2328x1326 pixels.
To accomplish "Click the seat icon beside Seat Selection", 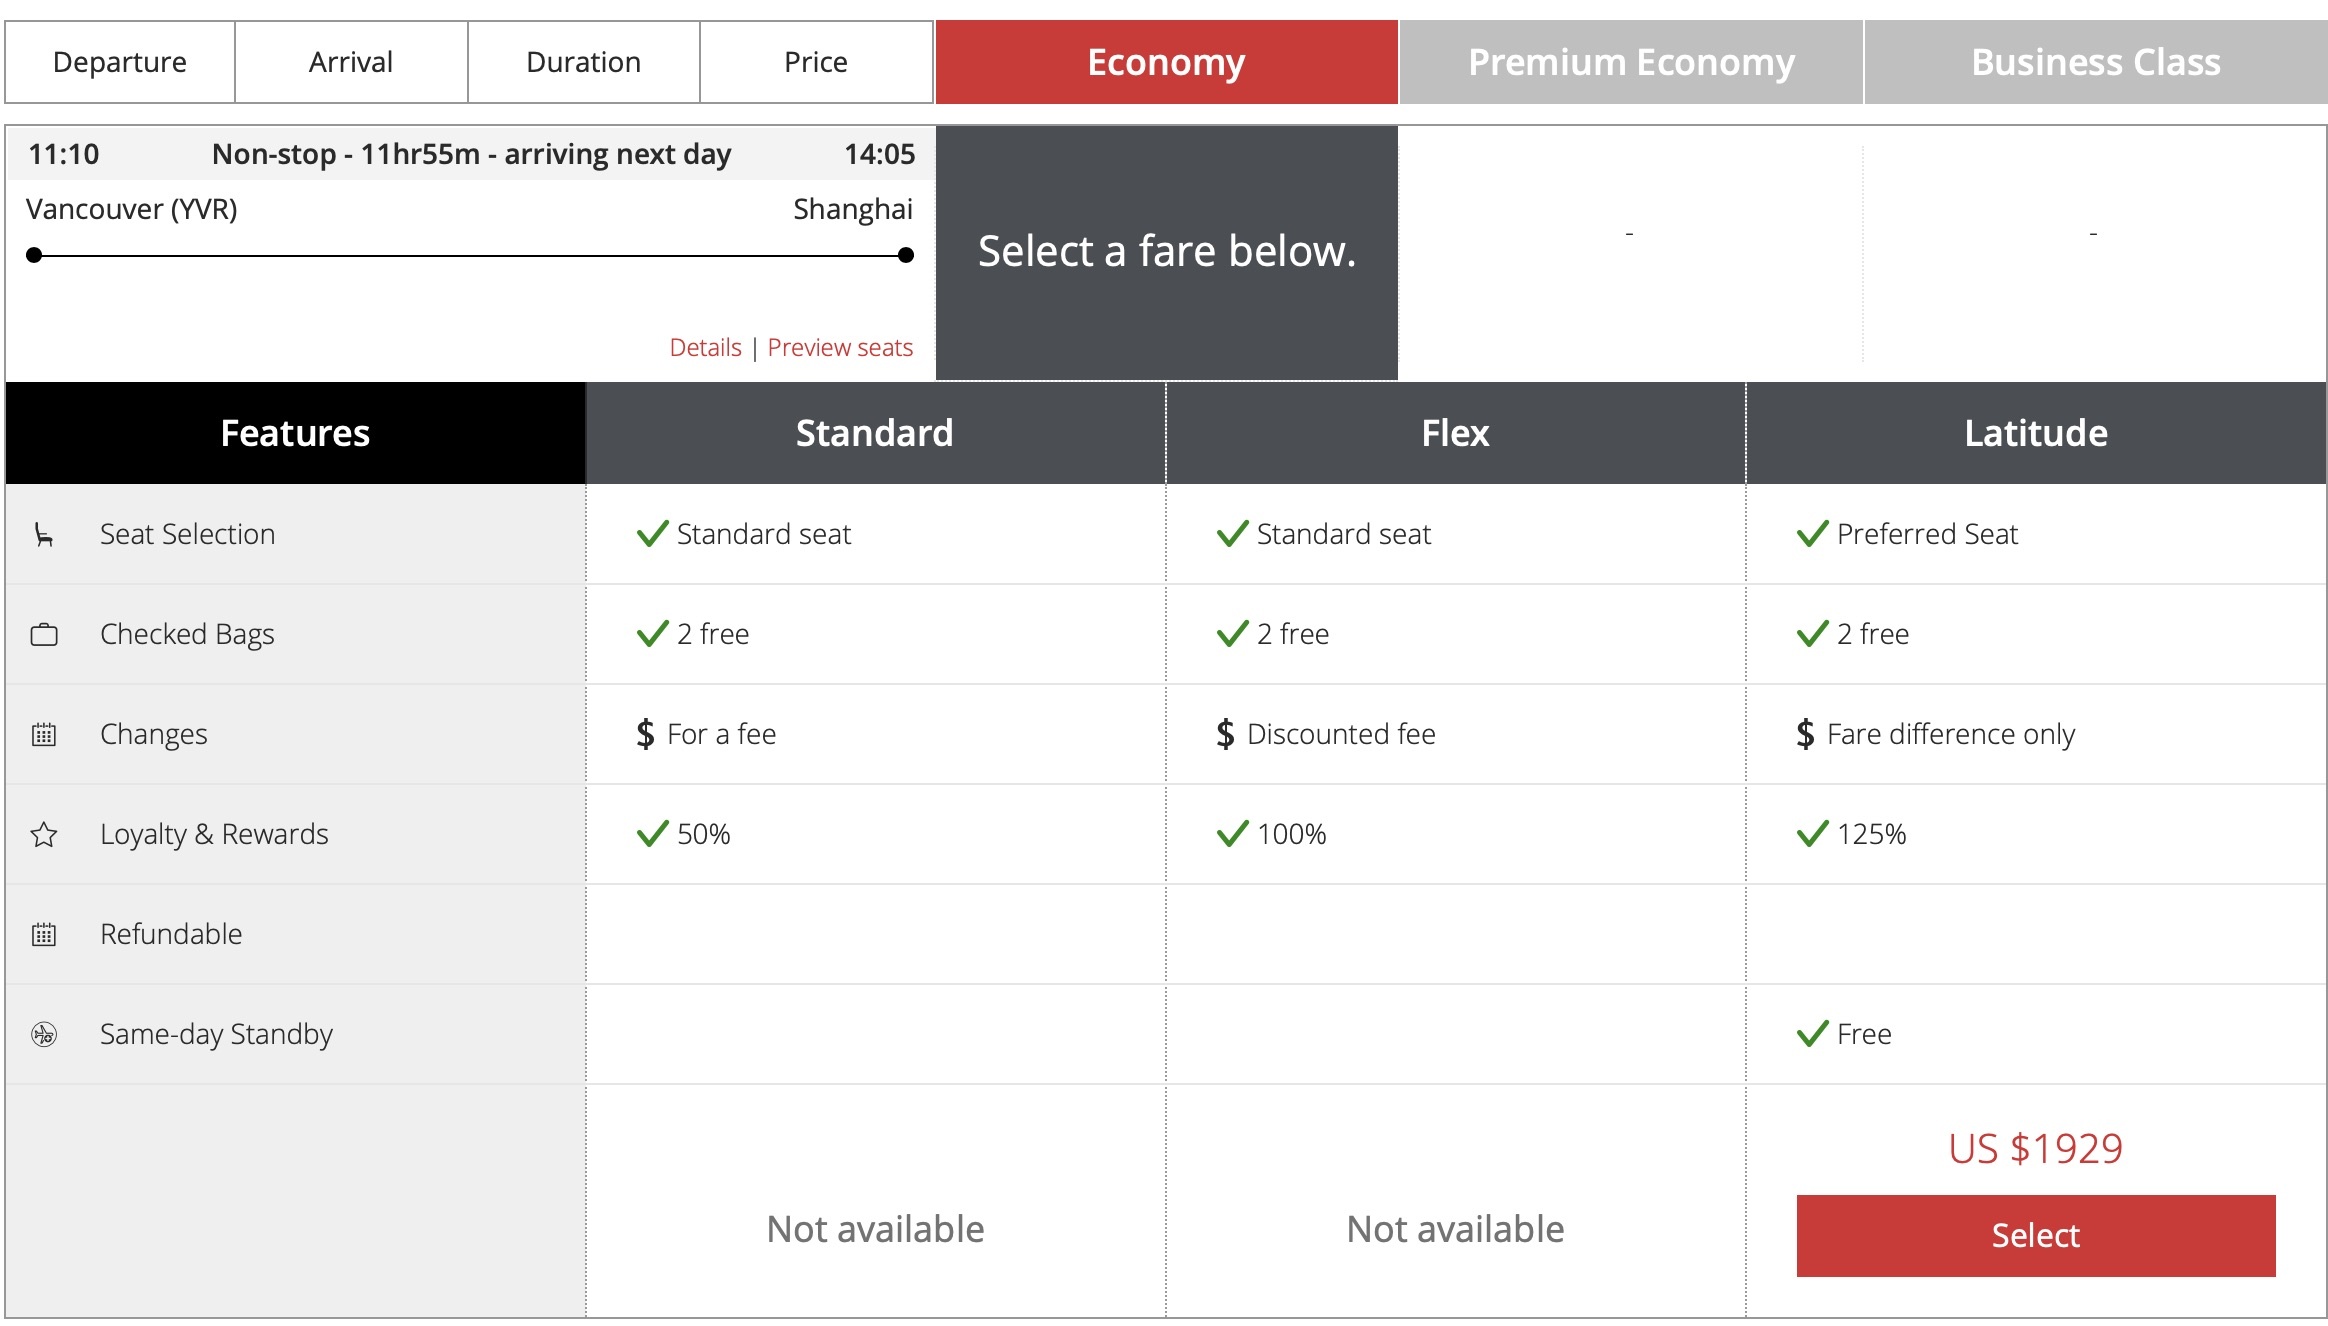I will coord(43,535).
